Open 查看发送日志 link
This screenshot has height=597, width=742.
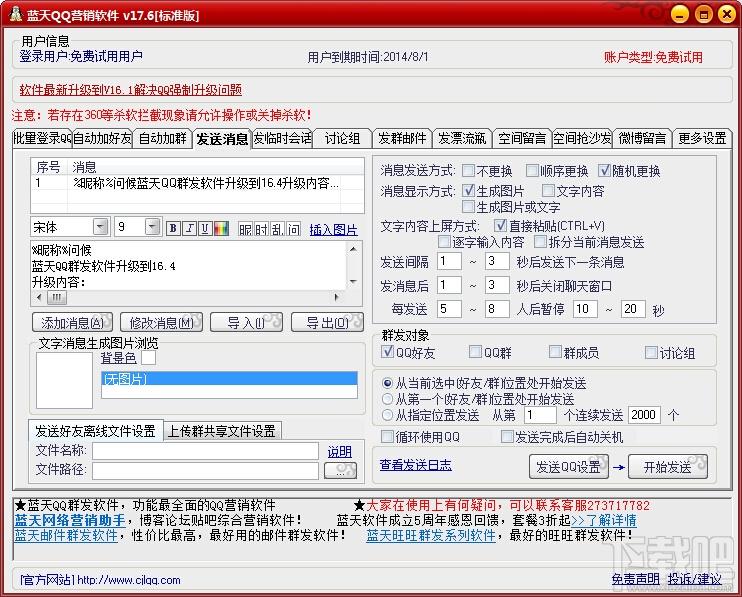pos(415,465)
